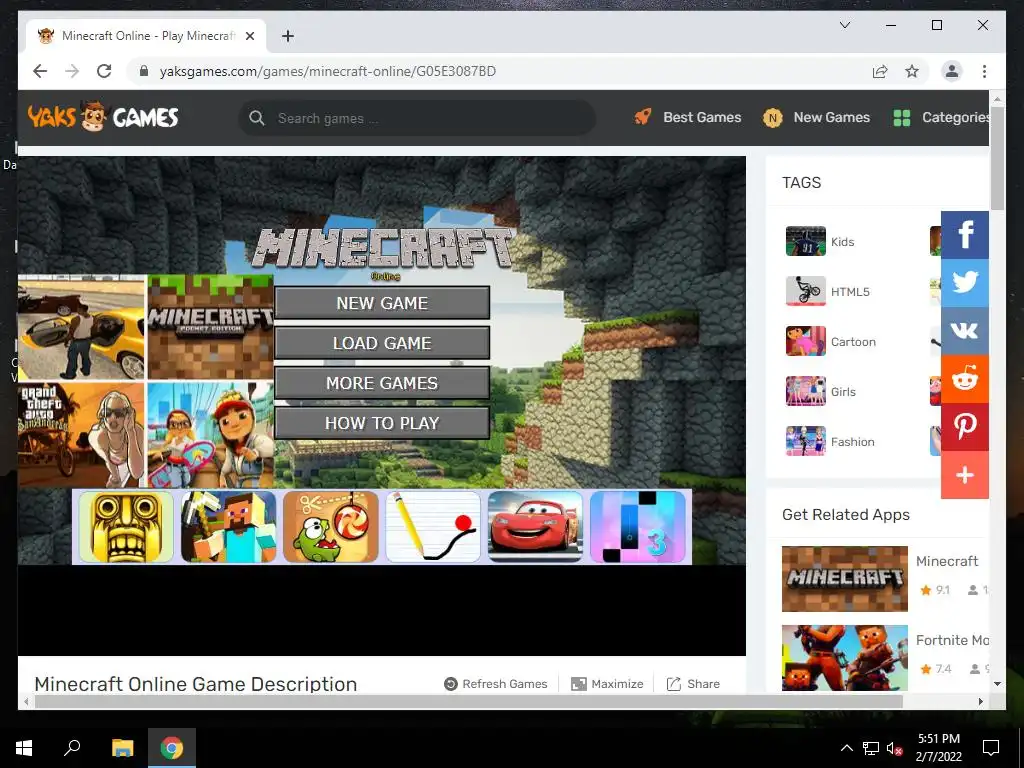Select the Kids tag
This screenshot has height=768, width=1024.
[x=820, y=242]
